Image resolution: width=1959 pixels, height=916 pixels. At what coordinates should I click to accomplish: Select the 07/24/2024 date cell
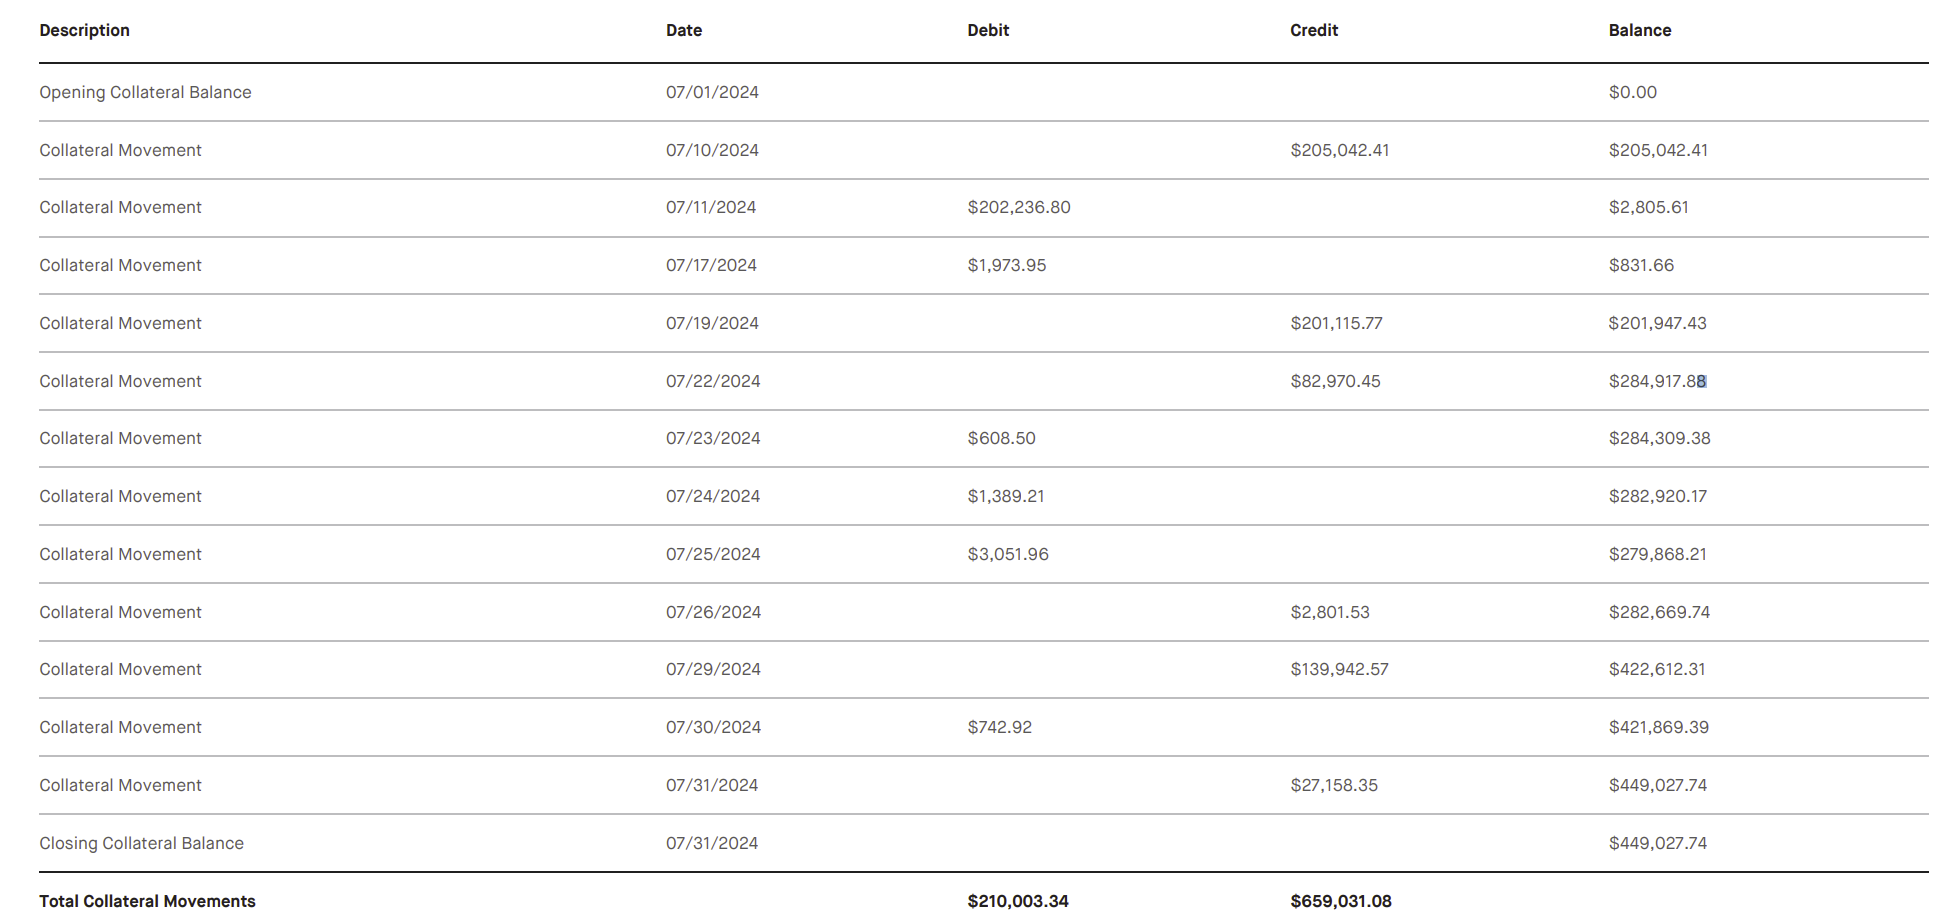713,496
